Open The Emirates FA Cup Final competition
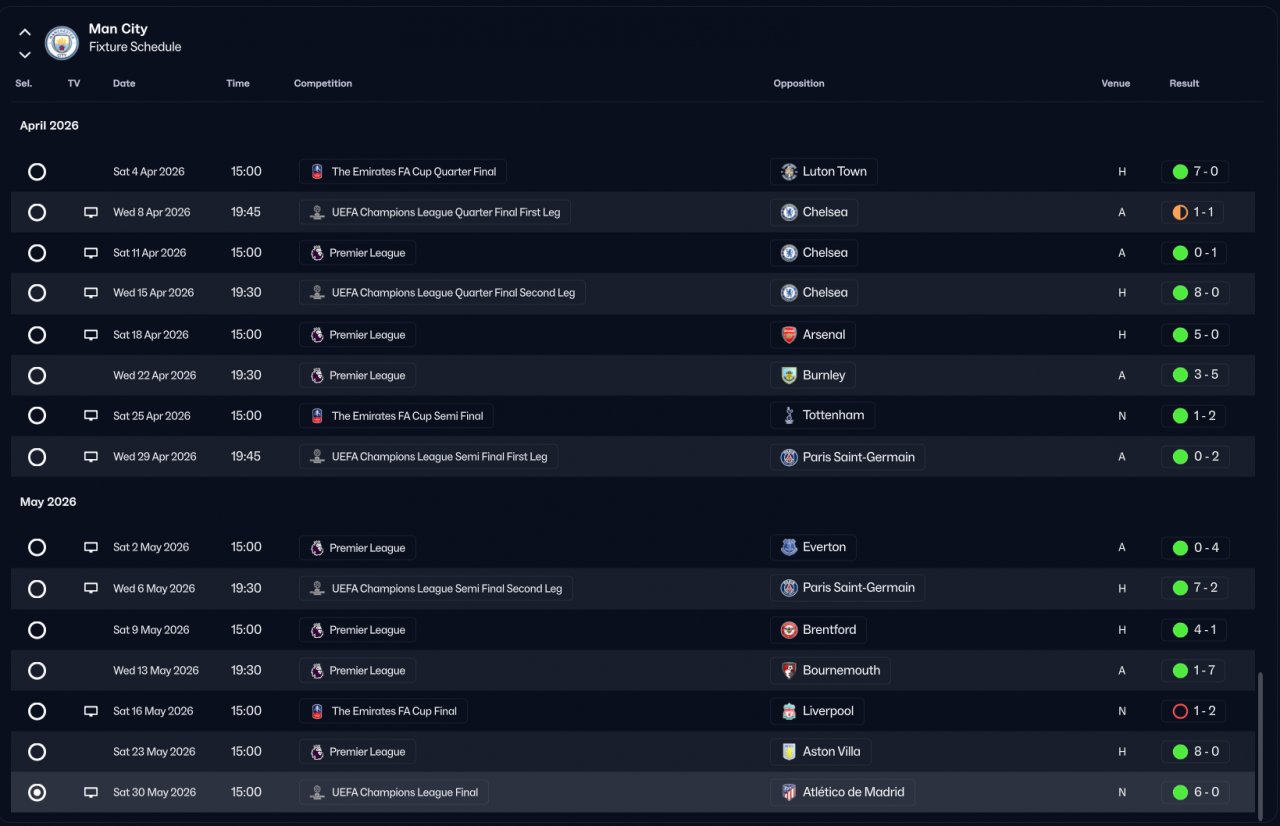Image resolution: width=1280 pixels, height=826 pixels. [x=383, y=711]
